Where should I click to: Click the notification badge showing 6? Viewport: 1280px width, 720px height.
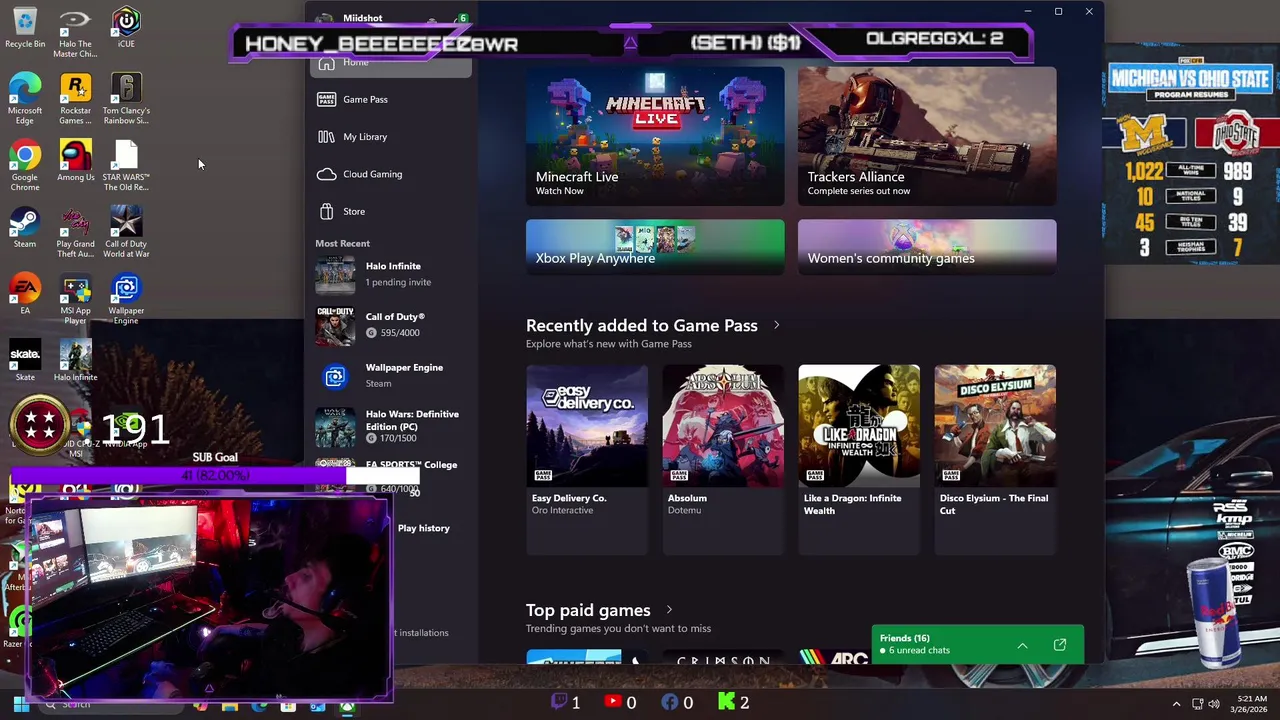462,19
